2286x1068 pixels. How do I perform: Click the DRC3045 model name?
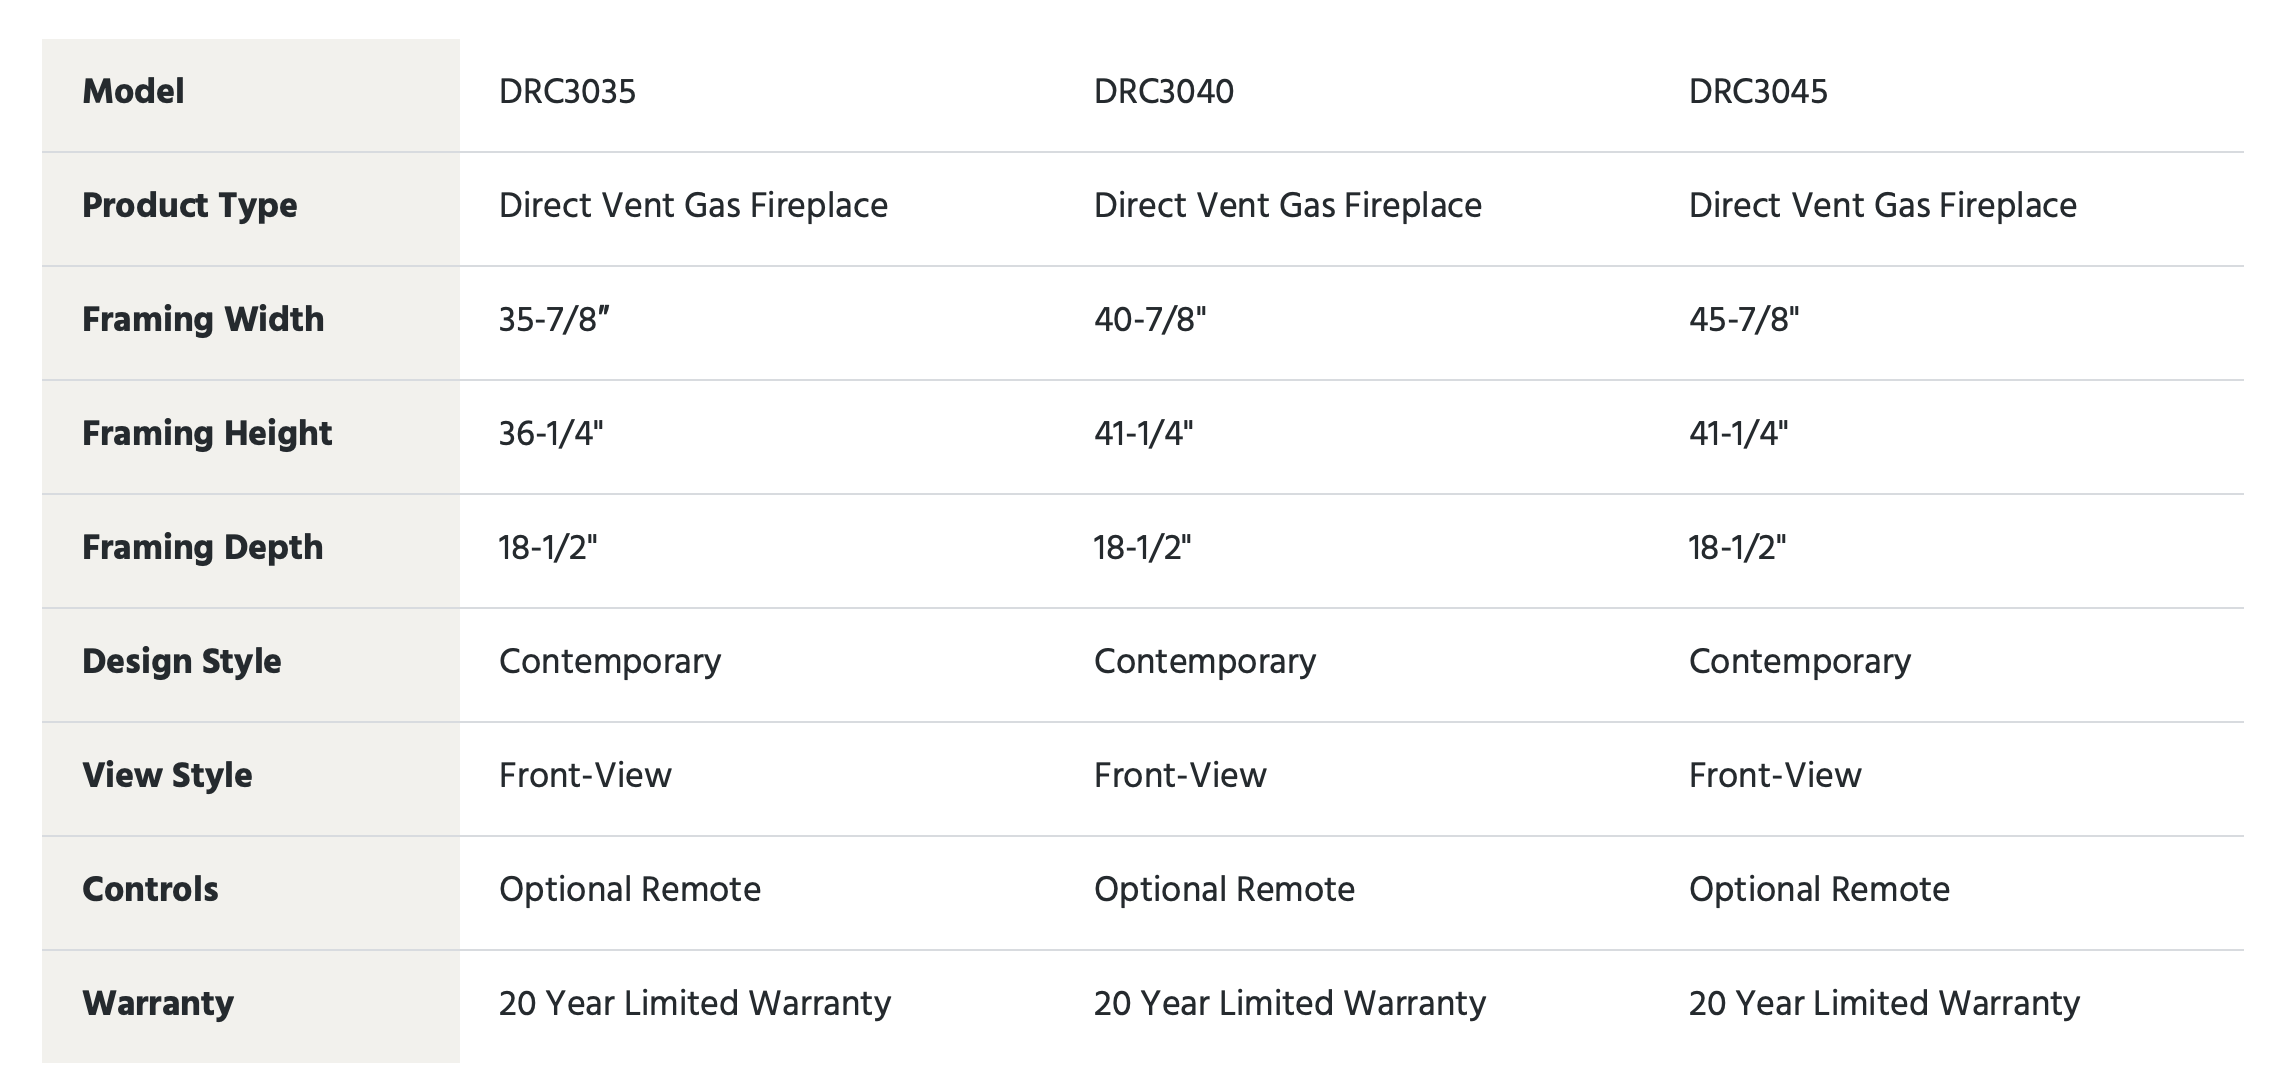click(1758, 92)
